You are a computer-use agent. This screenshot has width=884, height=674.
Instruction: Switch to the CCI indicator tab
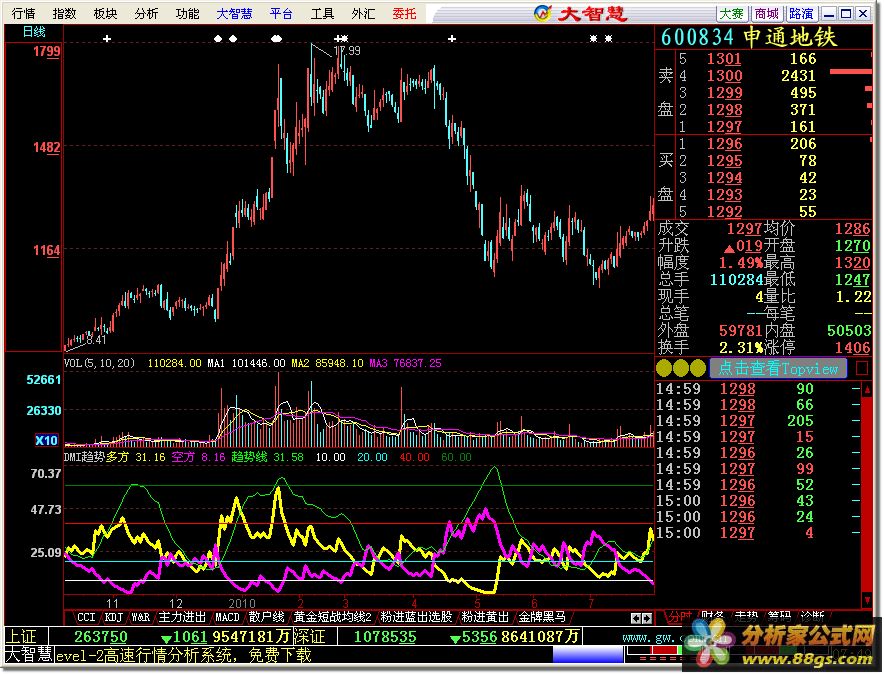86,617
